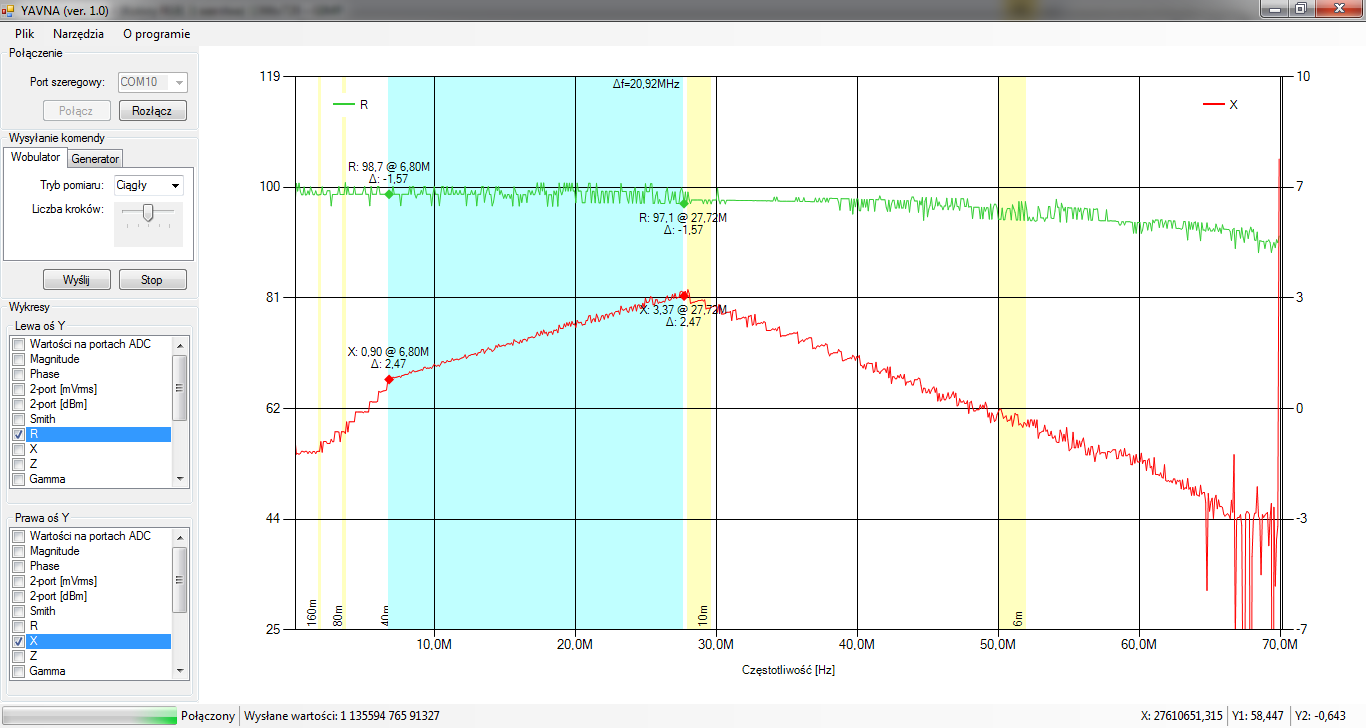
Task: Click the green R legend line
Action: click(x=343, y=104)
